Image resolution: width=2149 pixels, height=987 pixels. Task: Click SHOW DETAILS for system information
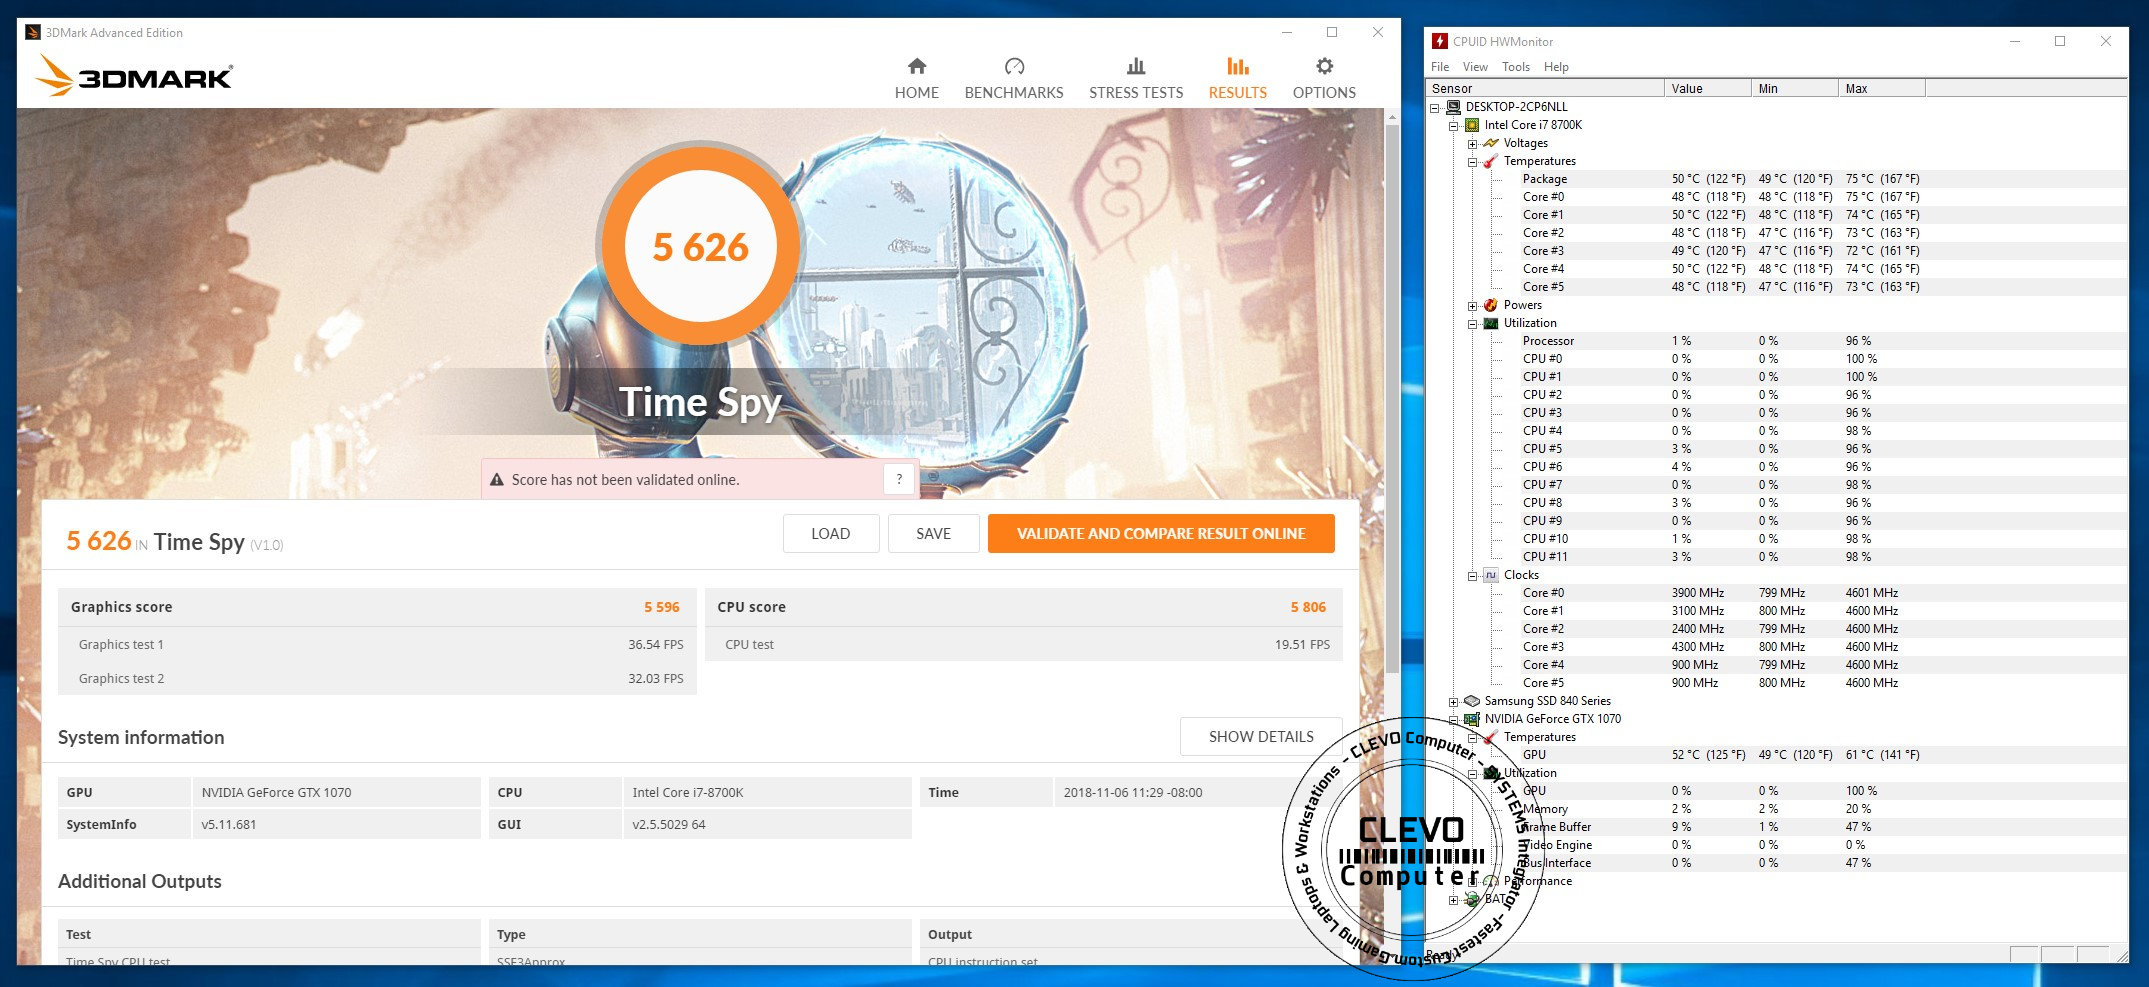tap(1261, 737)
